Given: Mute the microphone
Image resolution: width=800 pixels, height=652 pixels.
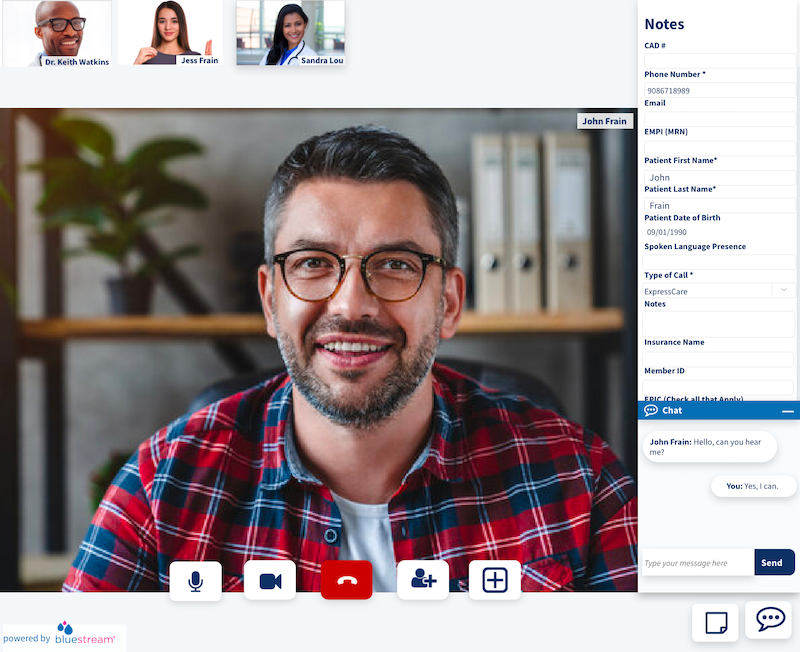Looking at the screenshot, I should (195, 581).
